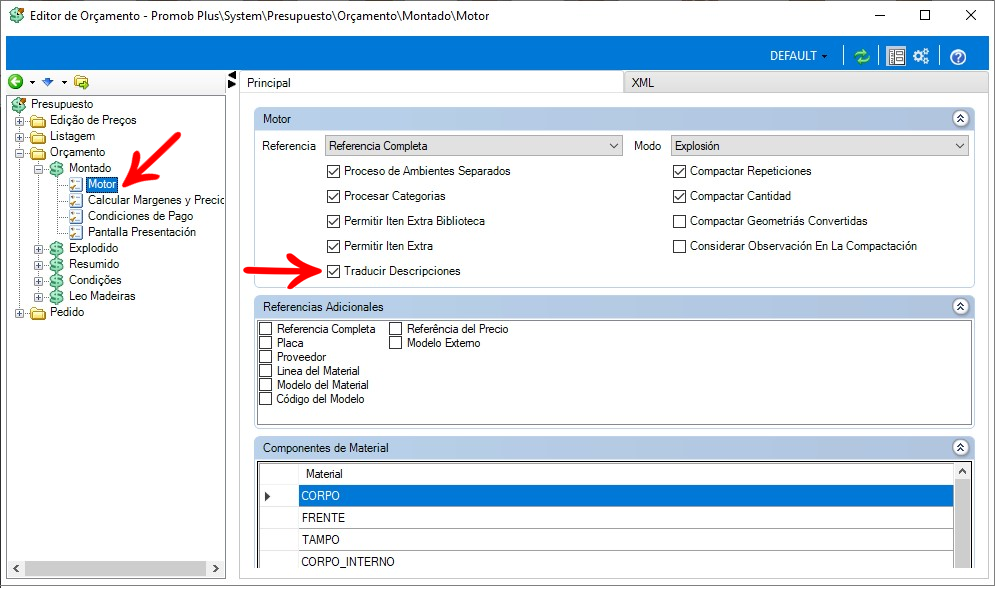Select Calcular Margenes y Precio item
This screenshot has width=1000, height=596.
pyautogui.click(x=156, y=200)
